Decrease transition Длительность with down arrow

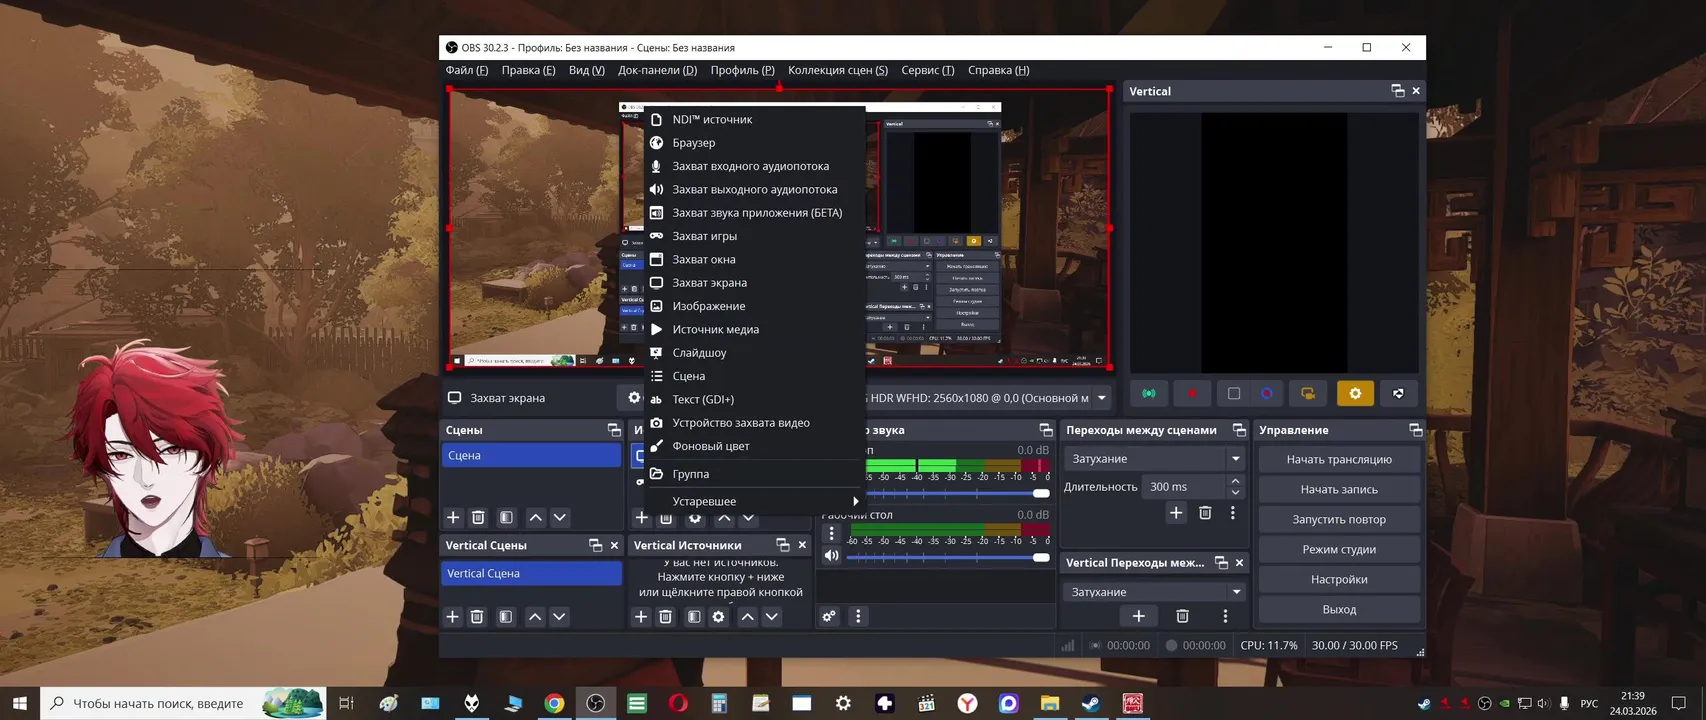click(1235, 492)
